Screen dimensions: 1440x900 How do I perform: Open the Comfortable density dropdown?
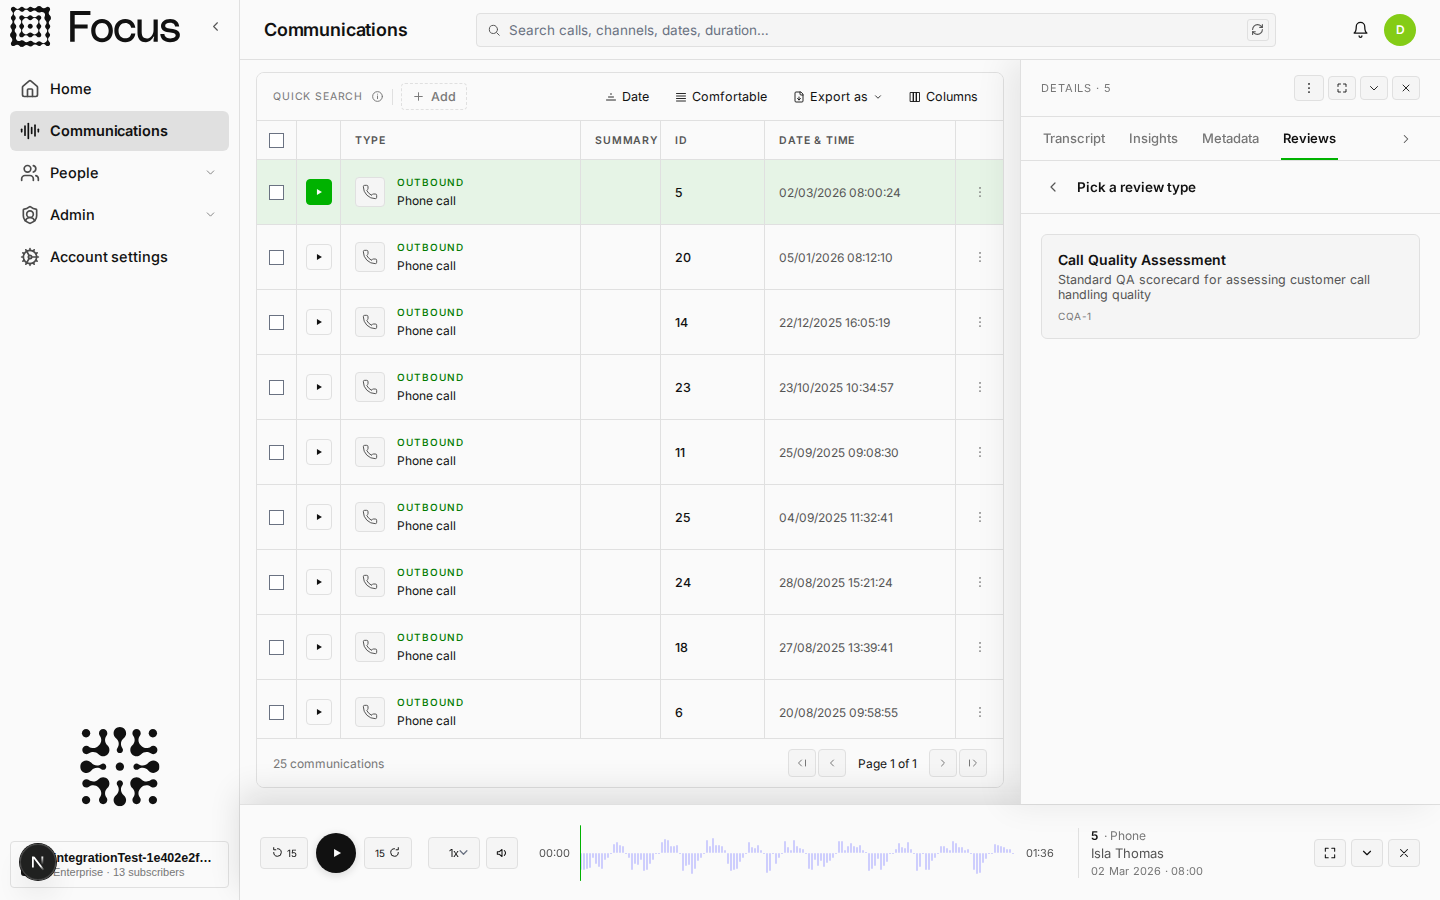click(x=721, y=97)
